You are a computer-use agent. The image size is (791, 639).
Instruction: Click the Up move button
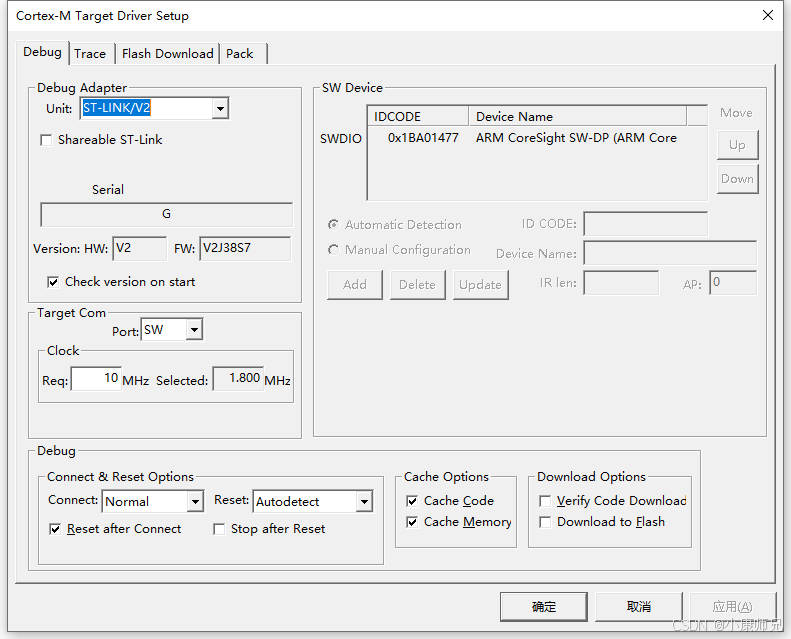coord(738,145)
